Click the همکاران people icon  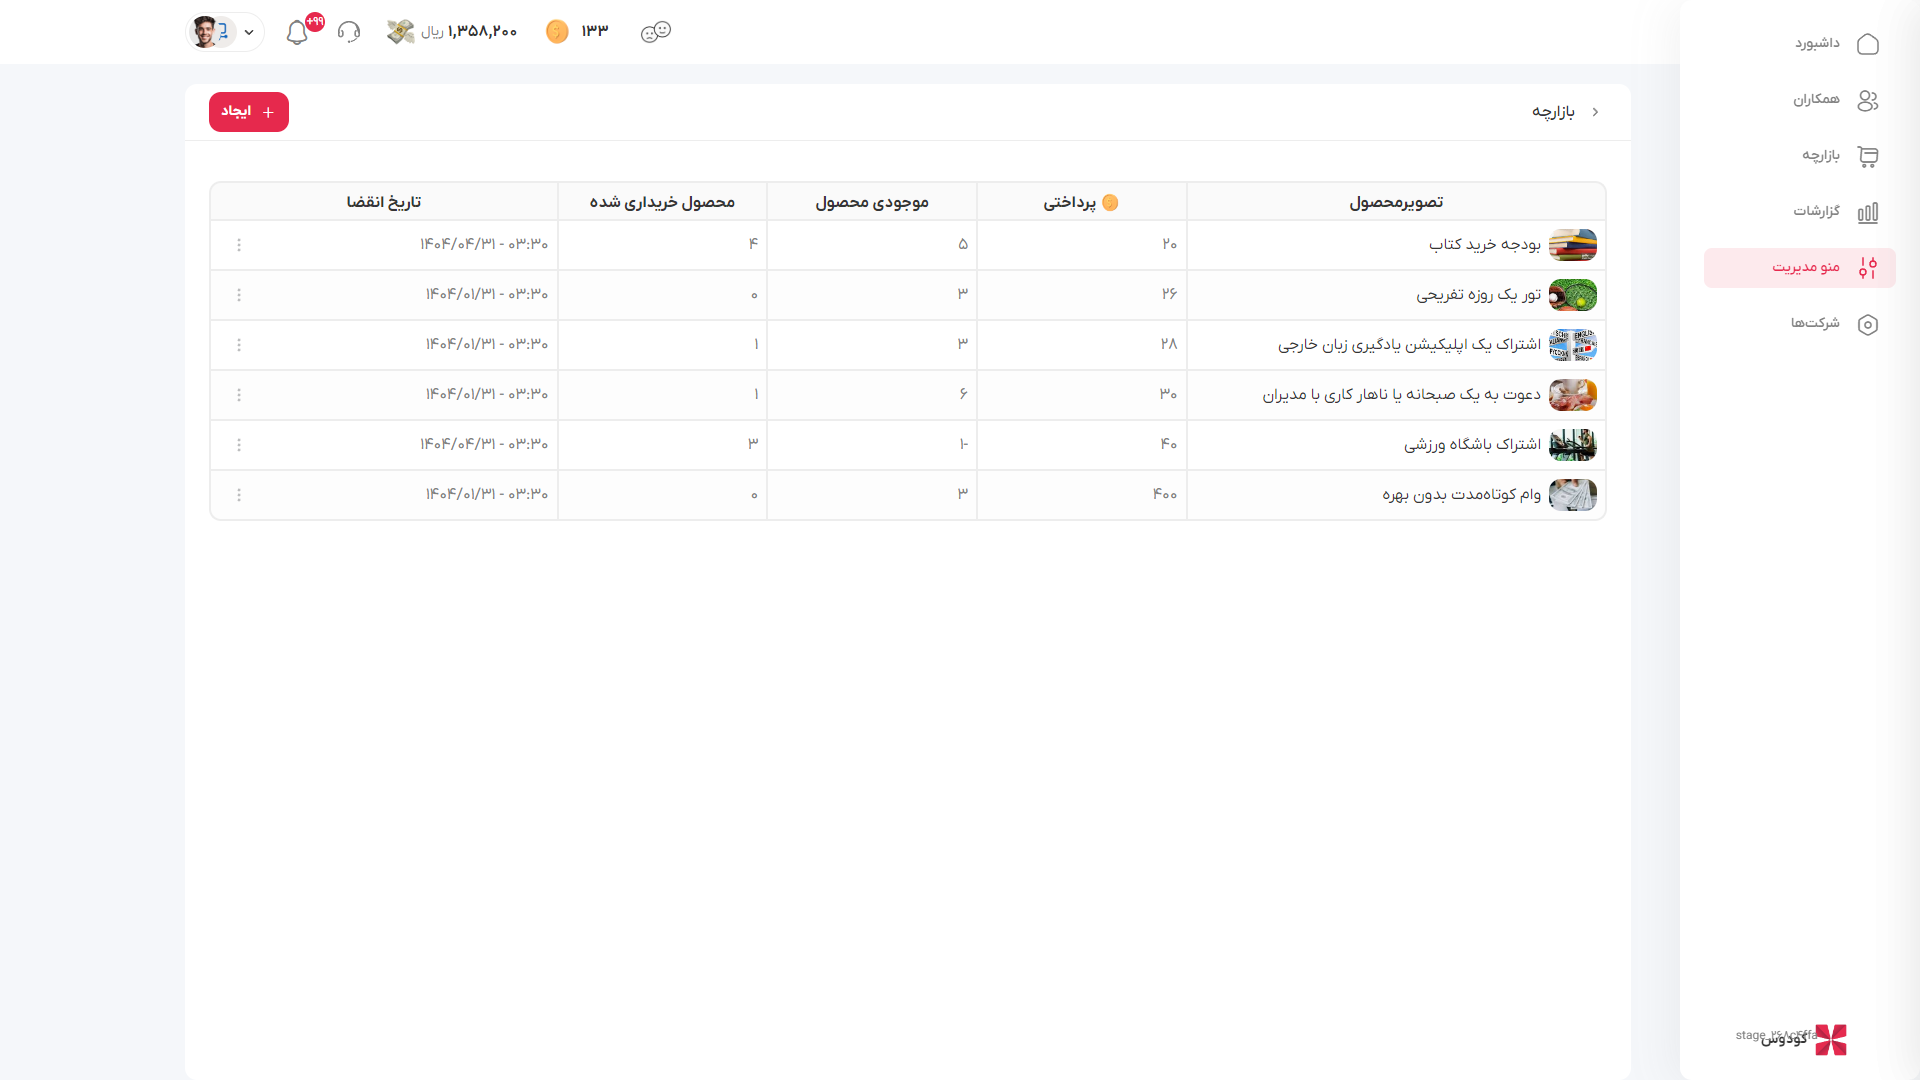pyautogui.click(x=1867, y=100)
